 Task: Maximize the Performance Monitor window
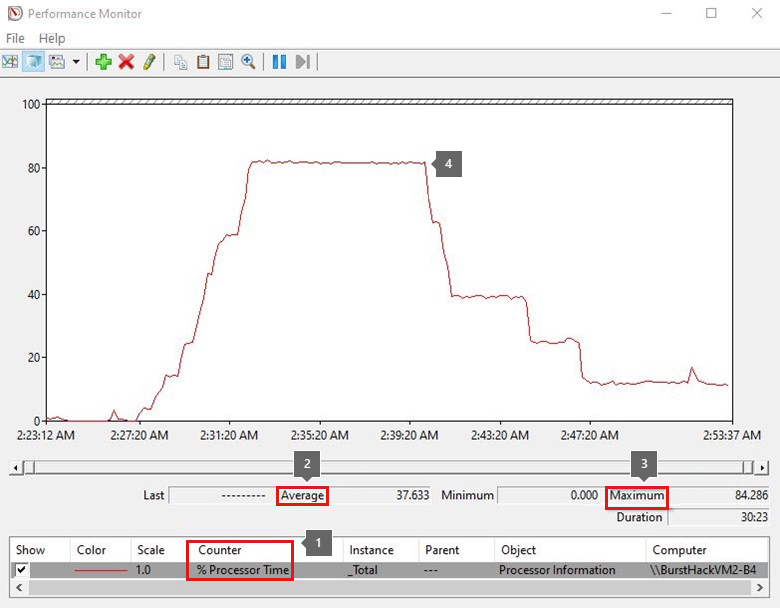[x=711, y=13]
